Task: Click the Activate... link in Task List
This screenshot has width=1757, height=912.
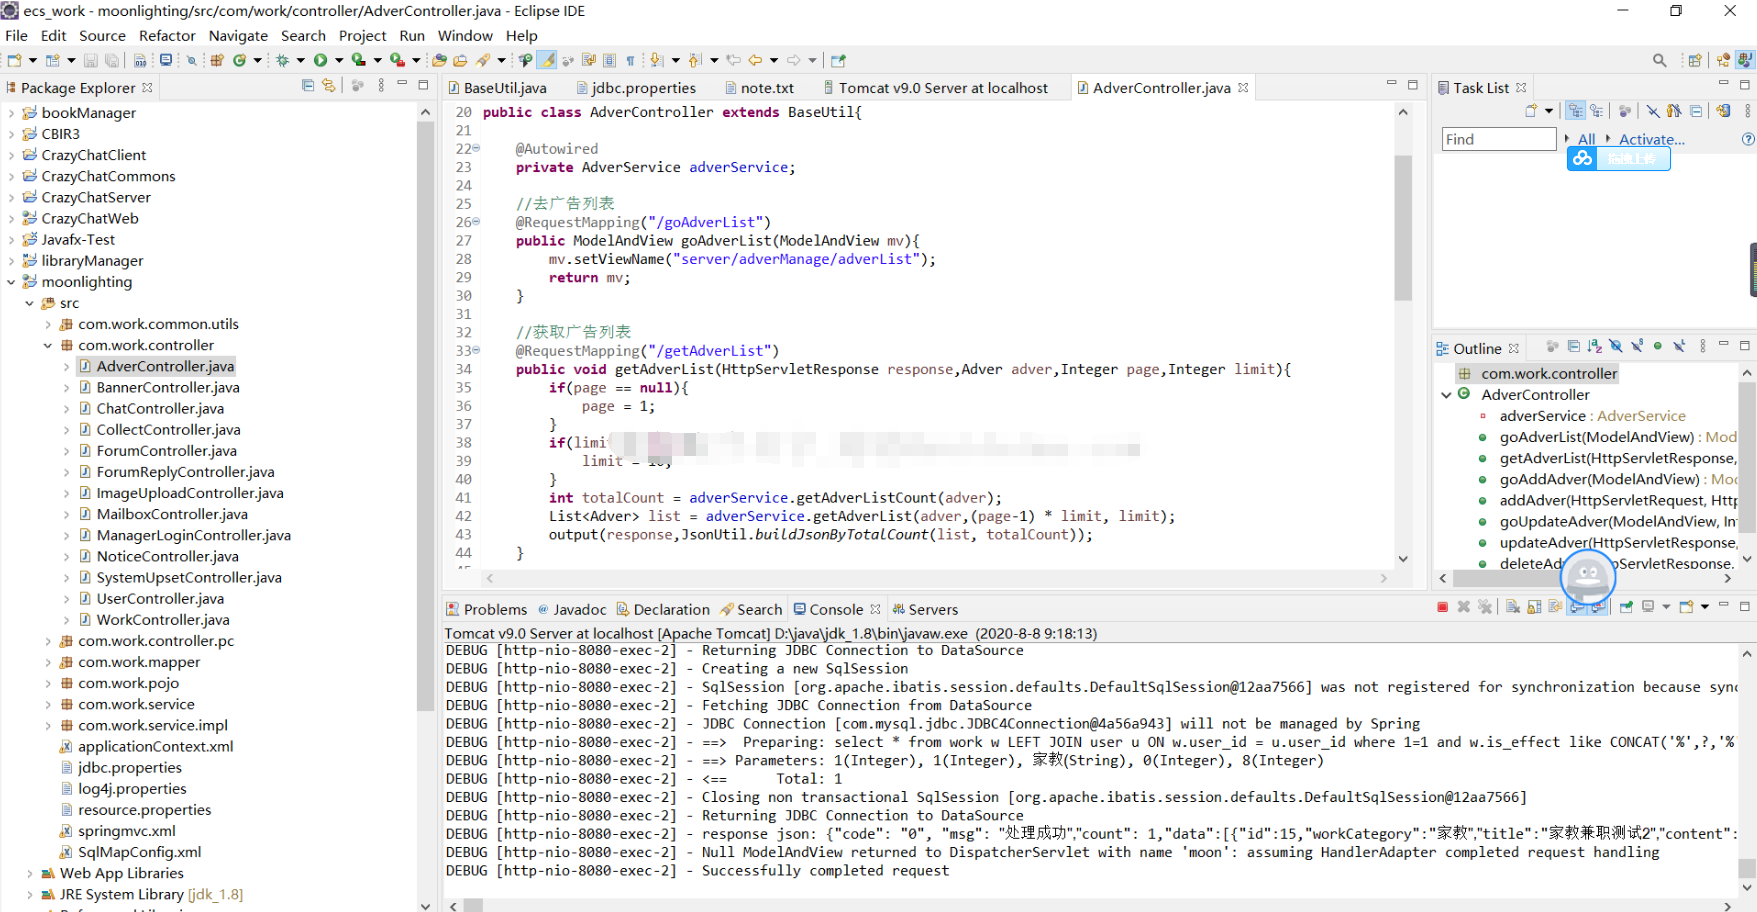Action: (1651, 139)
